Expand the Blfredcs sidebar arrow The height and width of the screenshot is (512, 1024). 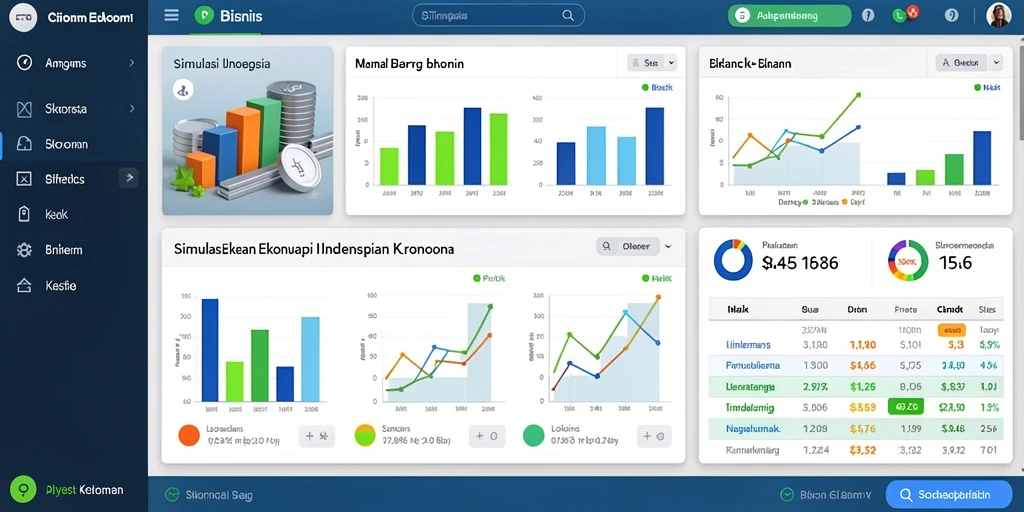129,178
